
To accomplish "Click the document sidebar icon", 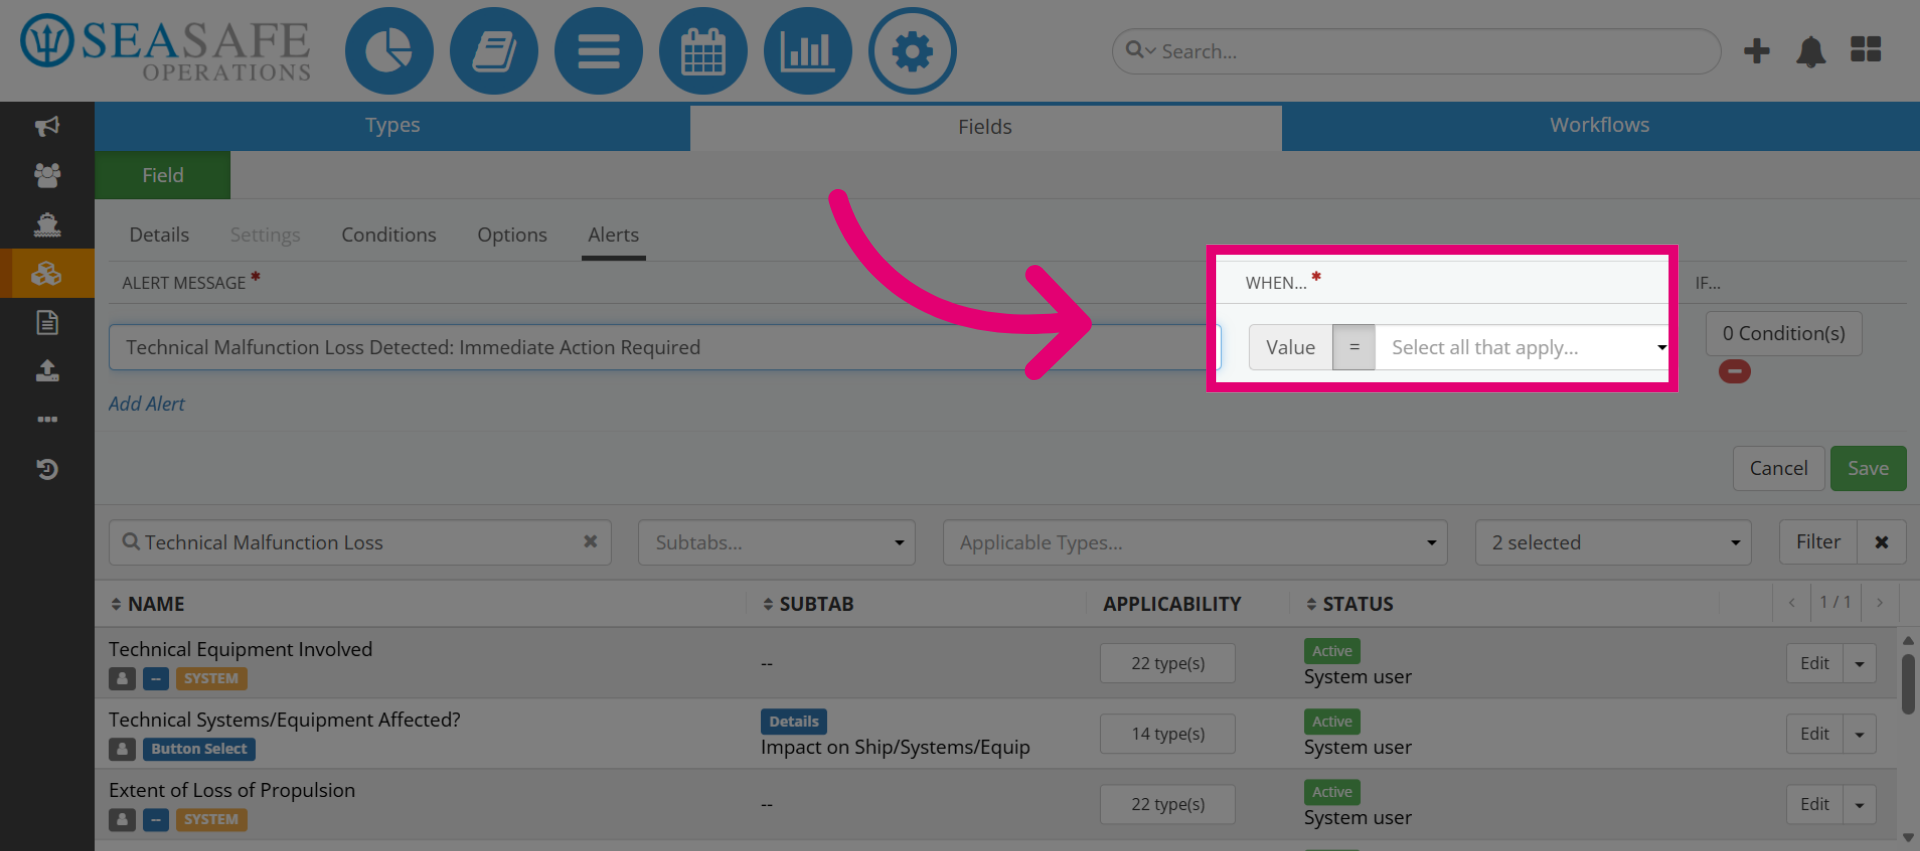I will [x=47, y=322].
